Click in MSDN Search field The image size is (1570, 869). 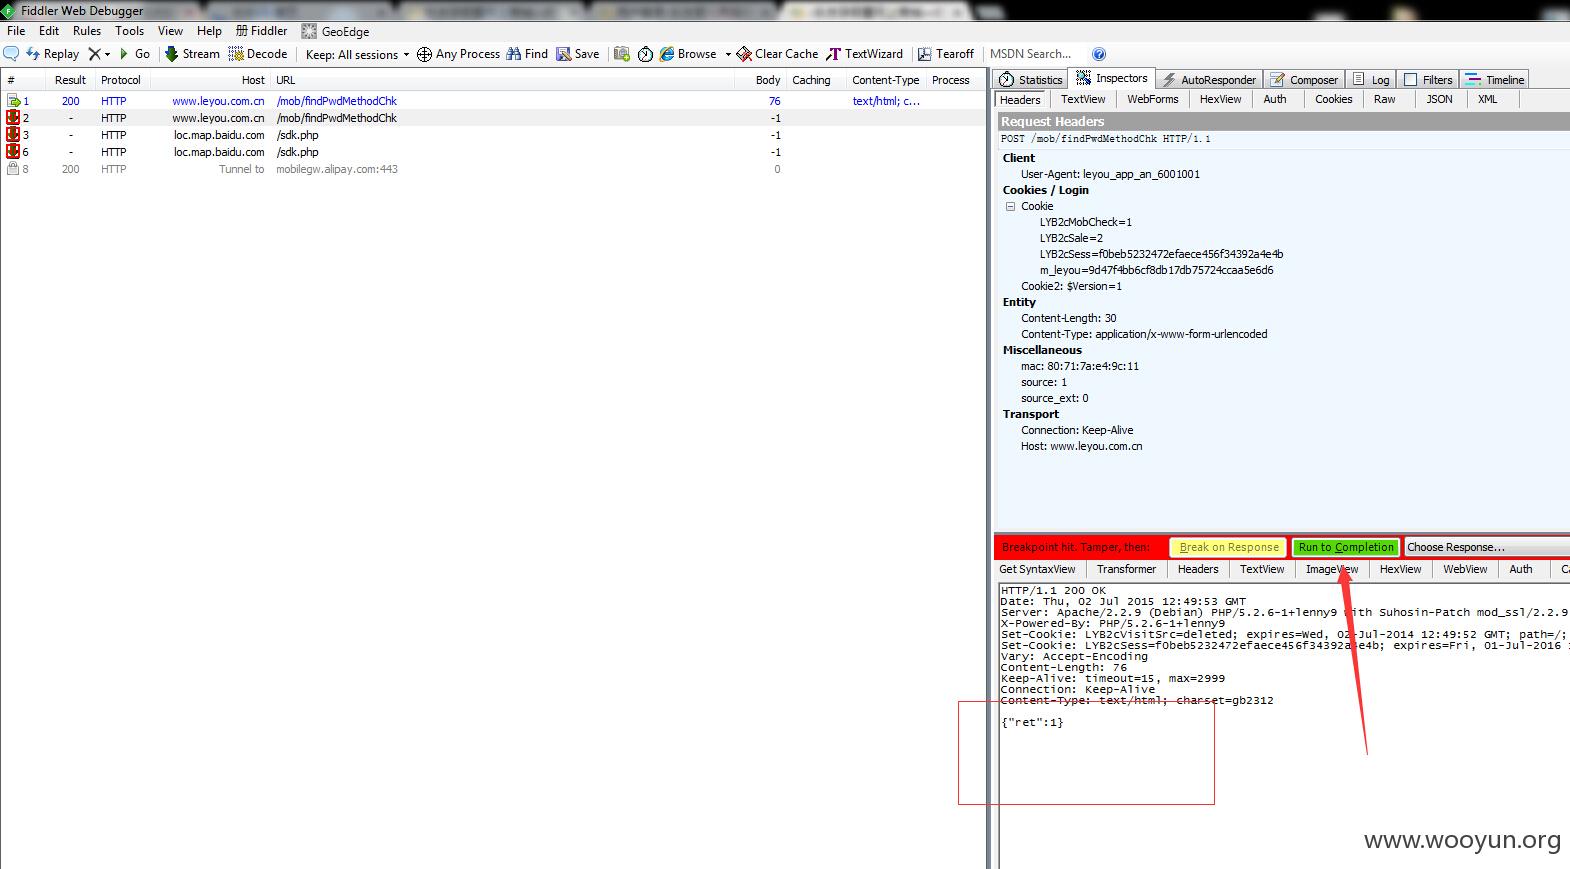pos(1035,54)
